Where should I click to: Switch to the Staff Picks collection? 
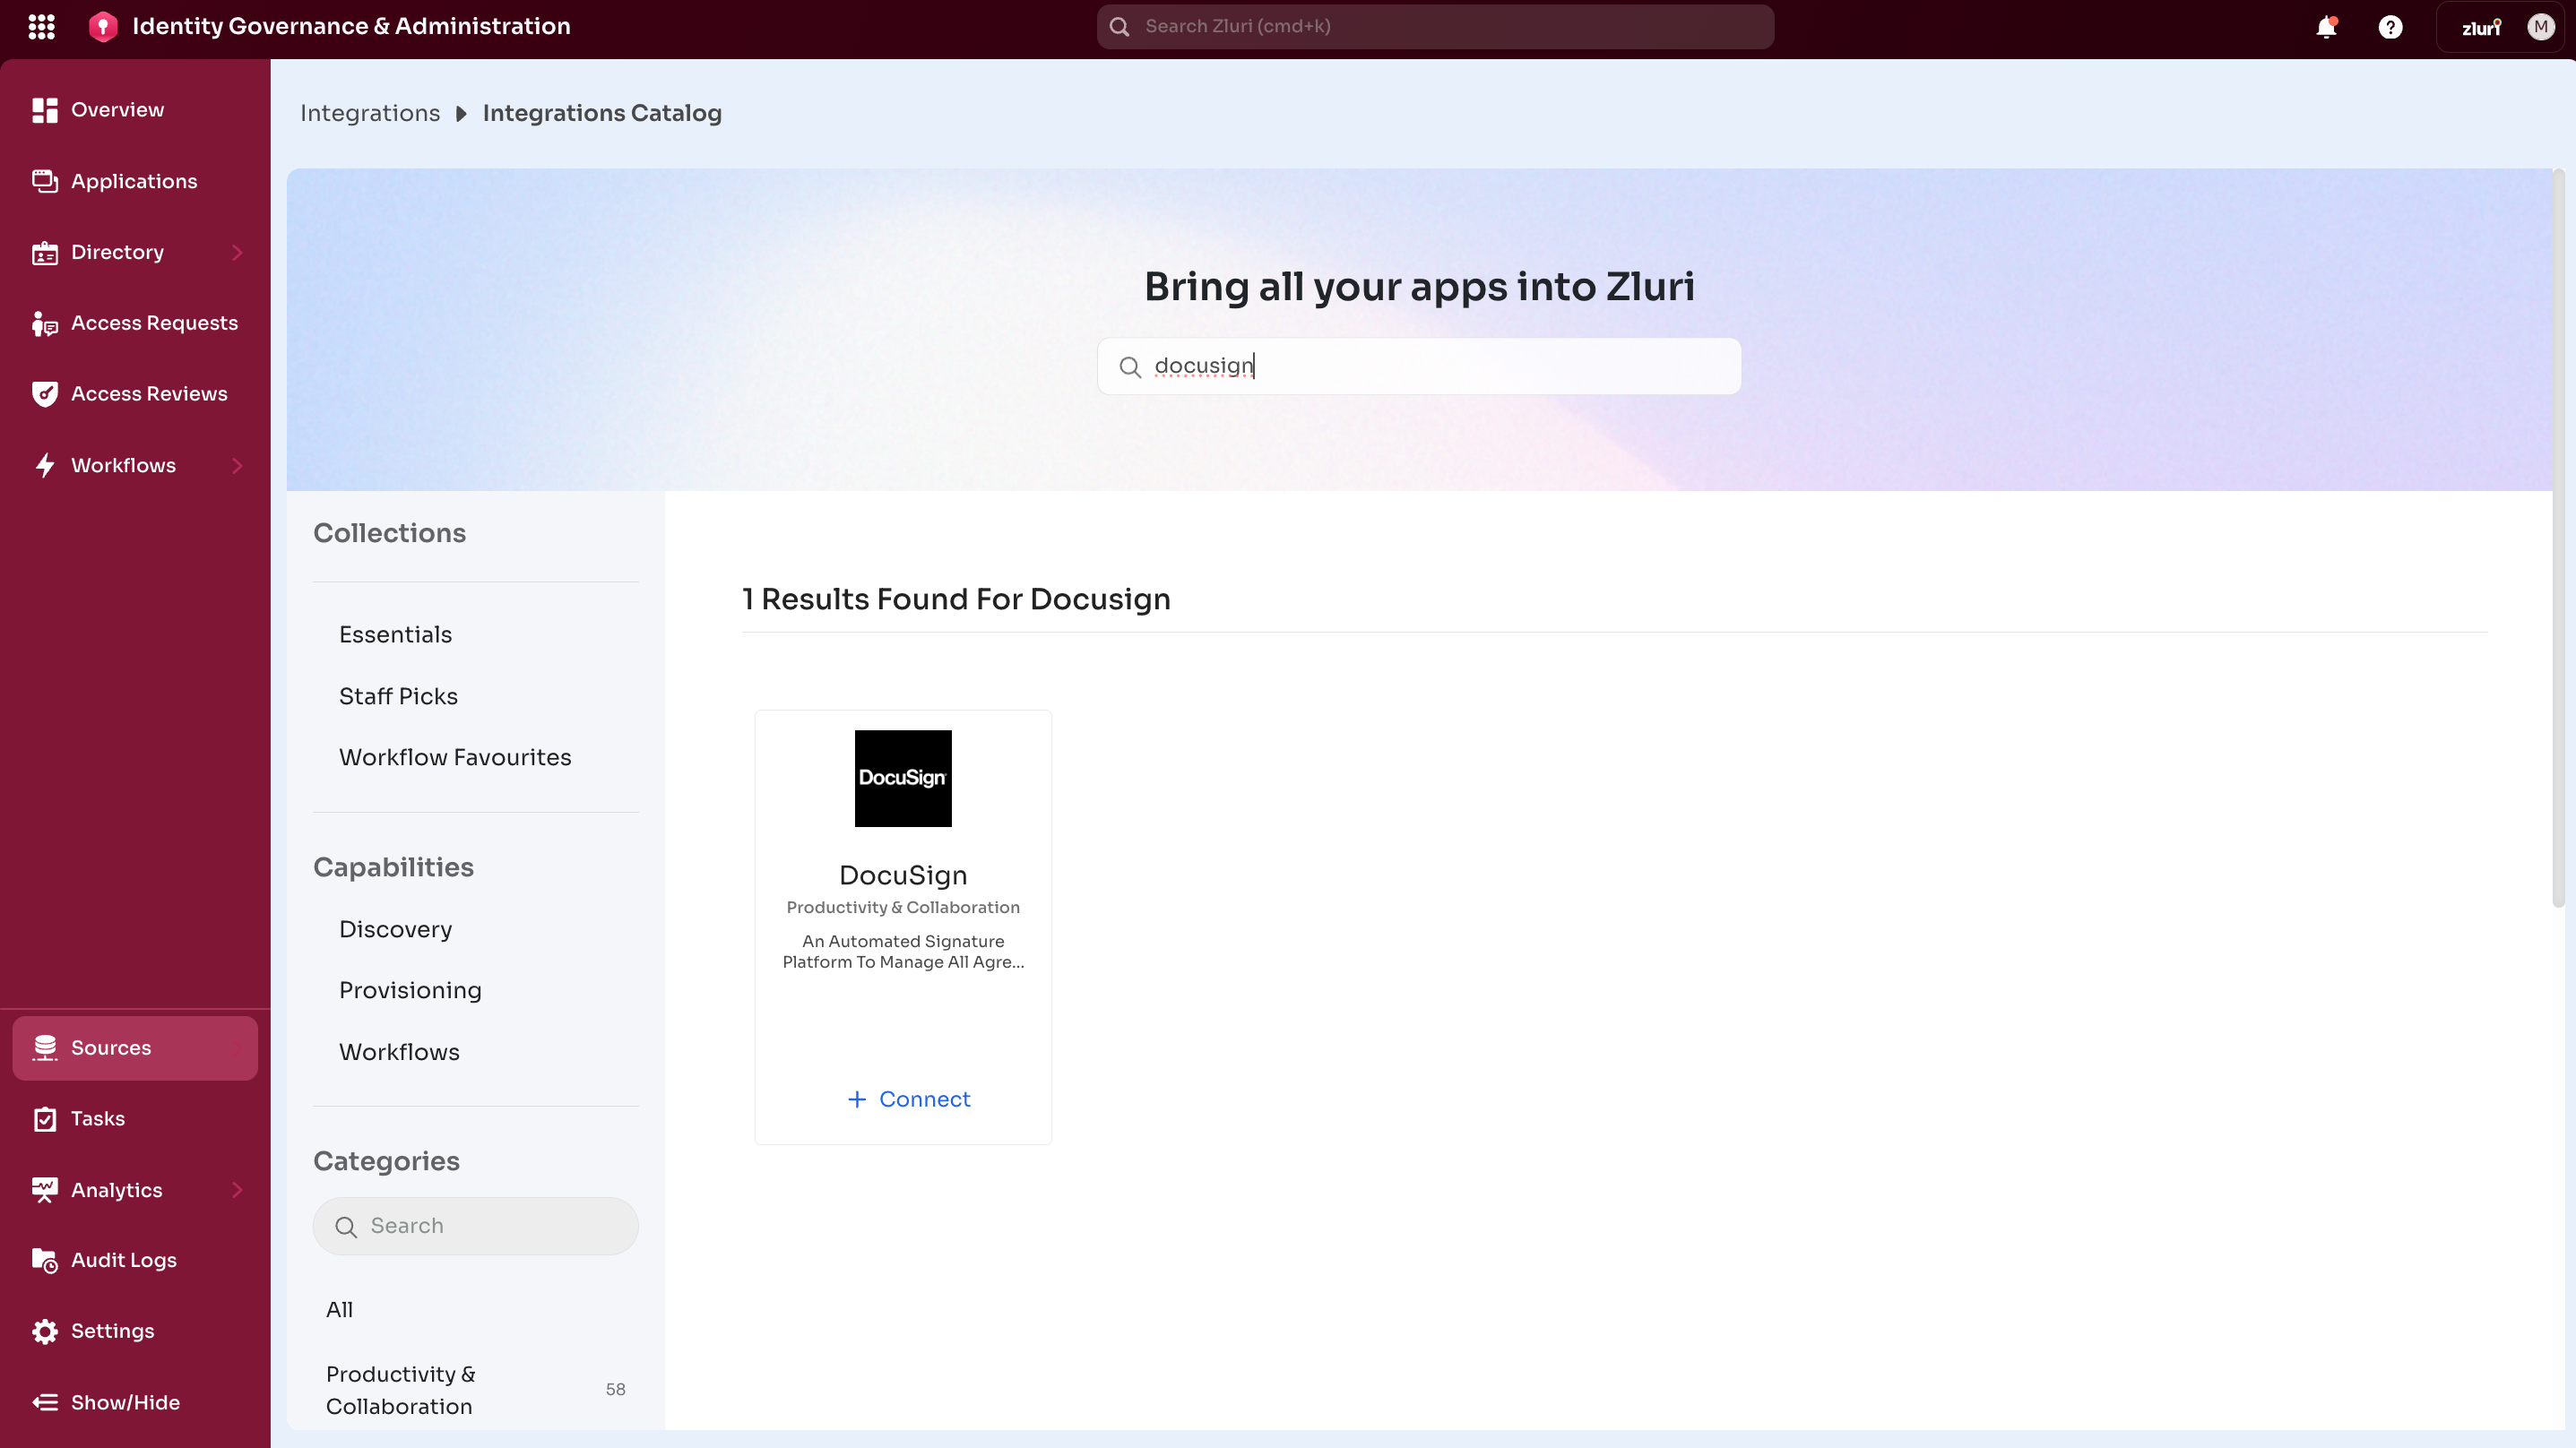click(x=397, y=695)
